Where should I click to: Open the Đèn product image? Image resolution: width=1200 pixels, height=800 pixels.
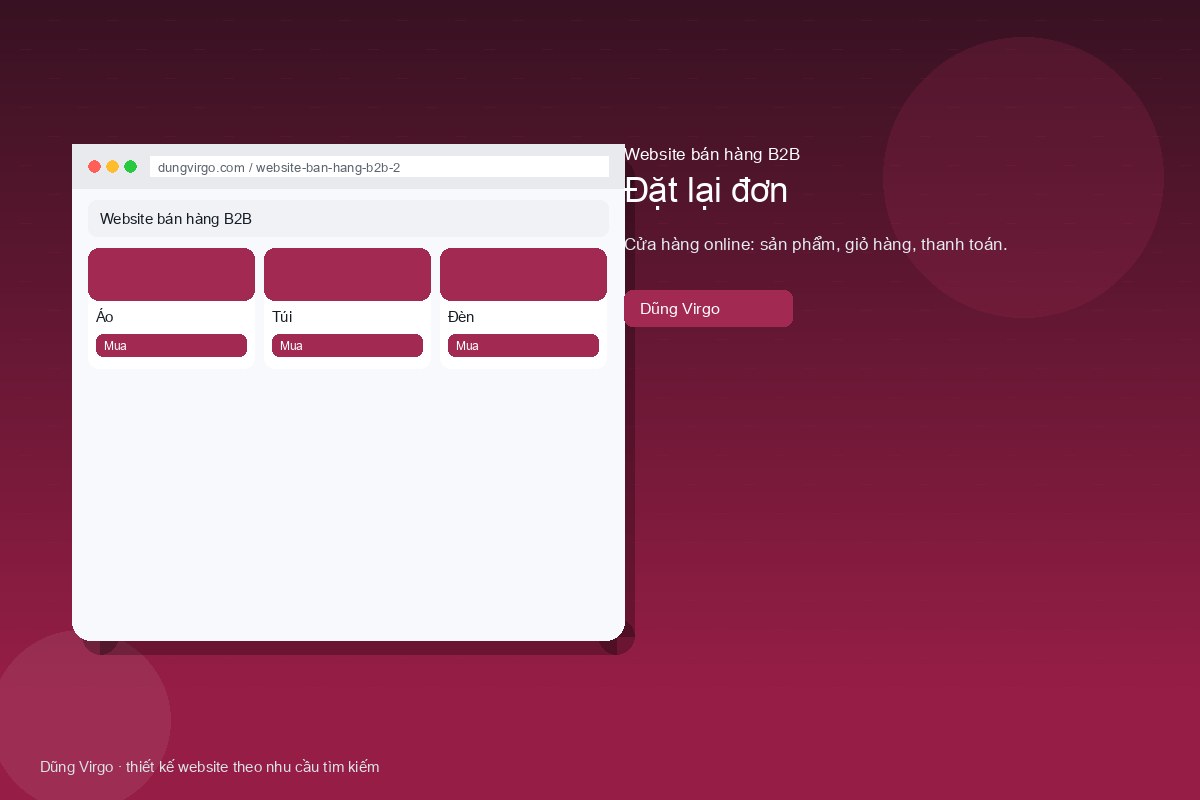(523, 274)
